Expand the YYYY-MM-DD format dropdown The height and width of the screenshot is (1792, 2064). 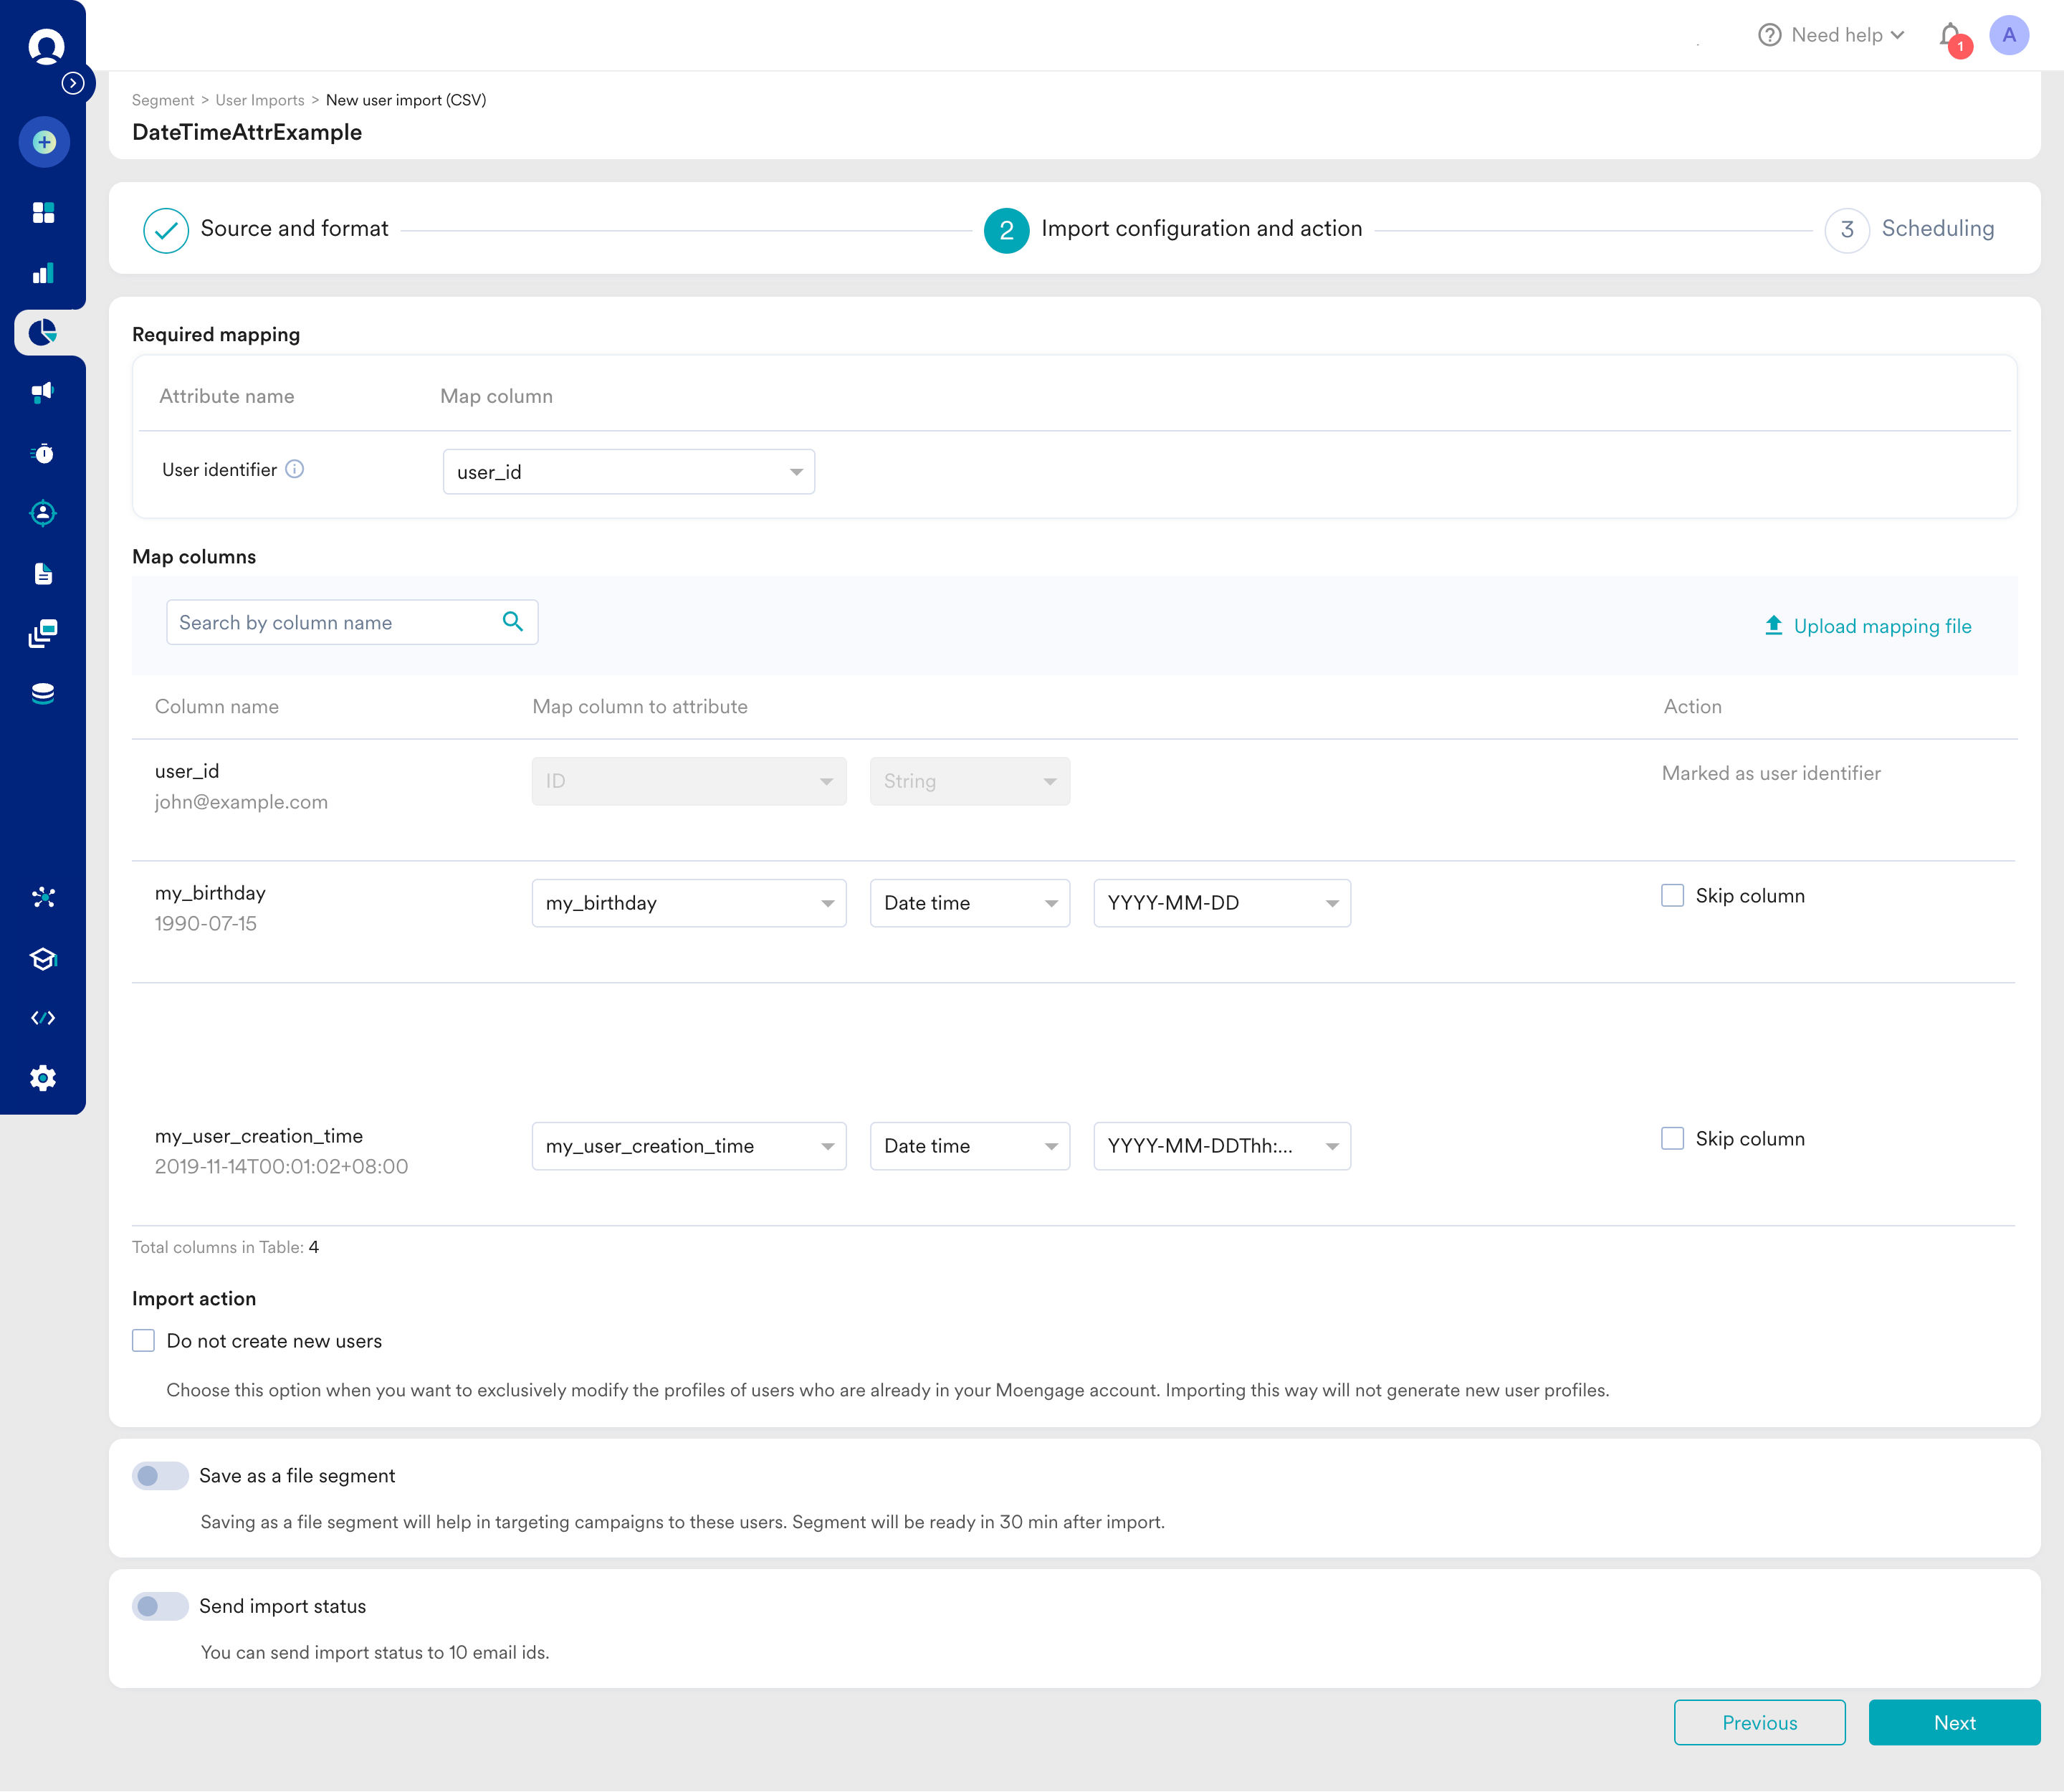pos(1221,903)
